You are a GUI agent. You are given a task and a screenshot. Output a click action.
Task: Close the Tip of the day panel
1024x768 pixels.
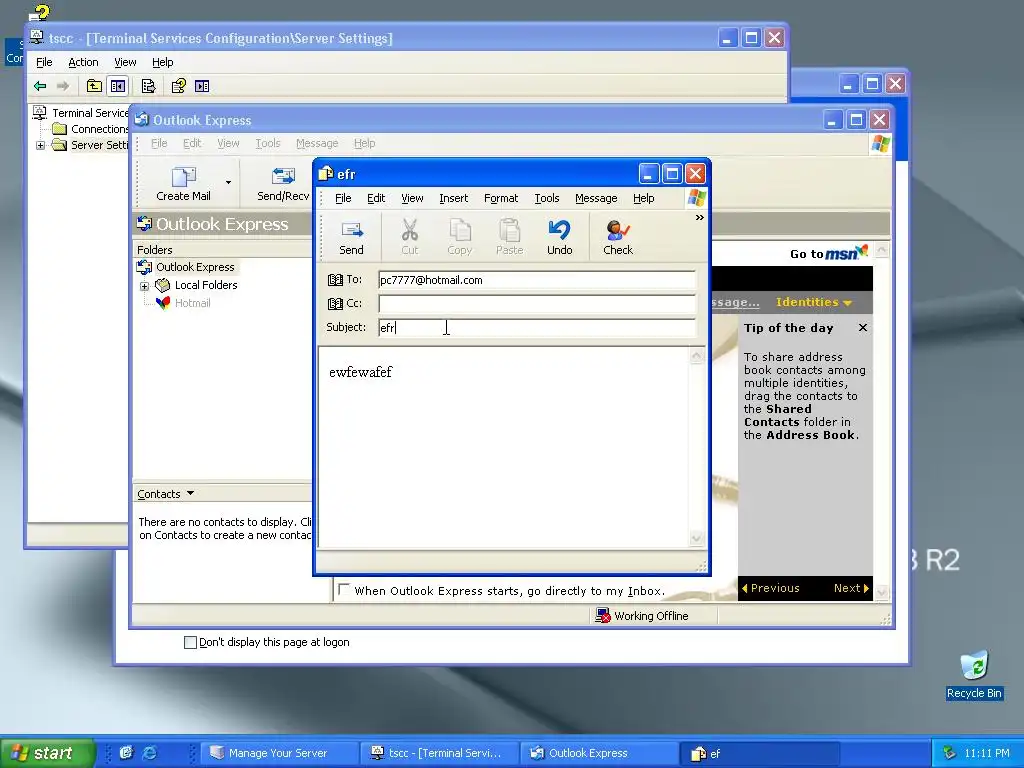(863, 328)
